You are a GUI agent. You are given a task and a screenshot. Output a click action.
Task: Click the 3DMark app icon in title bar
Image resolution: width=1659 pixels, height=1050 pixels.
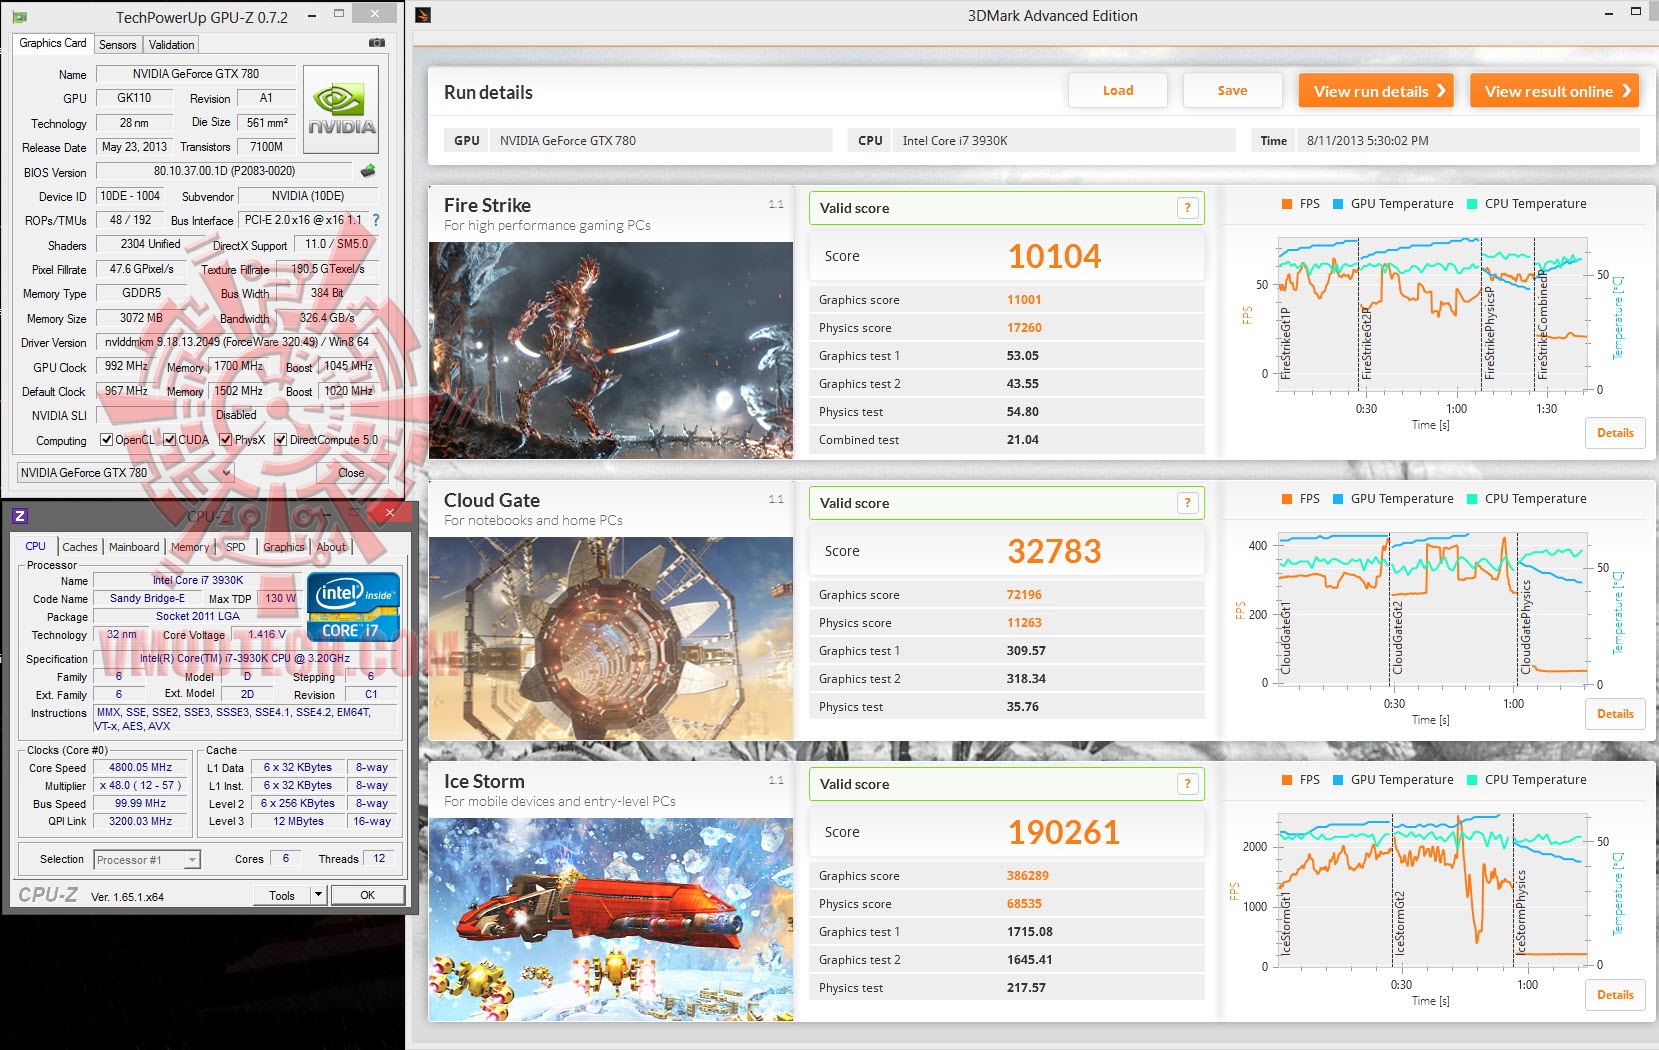[423, 15]
